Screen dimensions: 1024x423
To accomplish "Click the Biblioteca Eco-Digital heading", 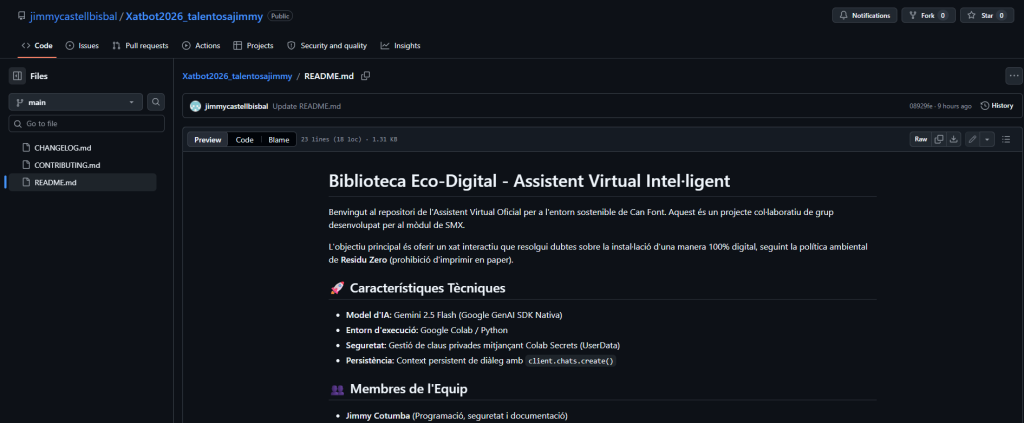I will click(x=530, y=181).
